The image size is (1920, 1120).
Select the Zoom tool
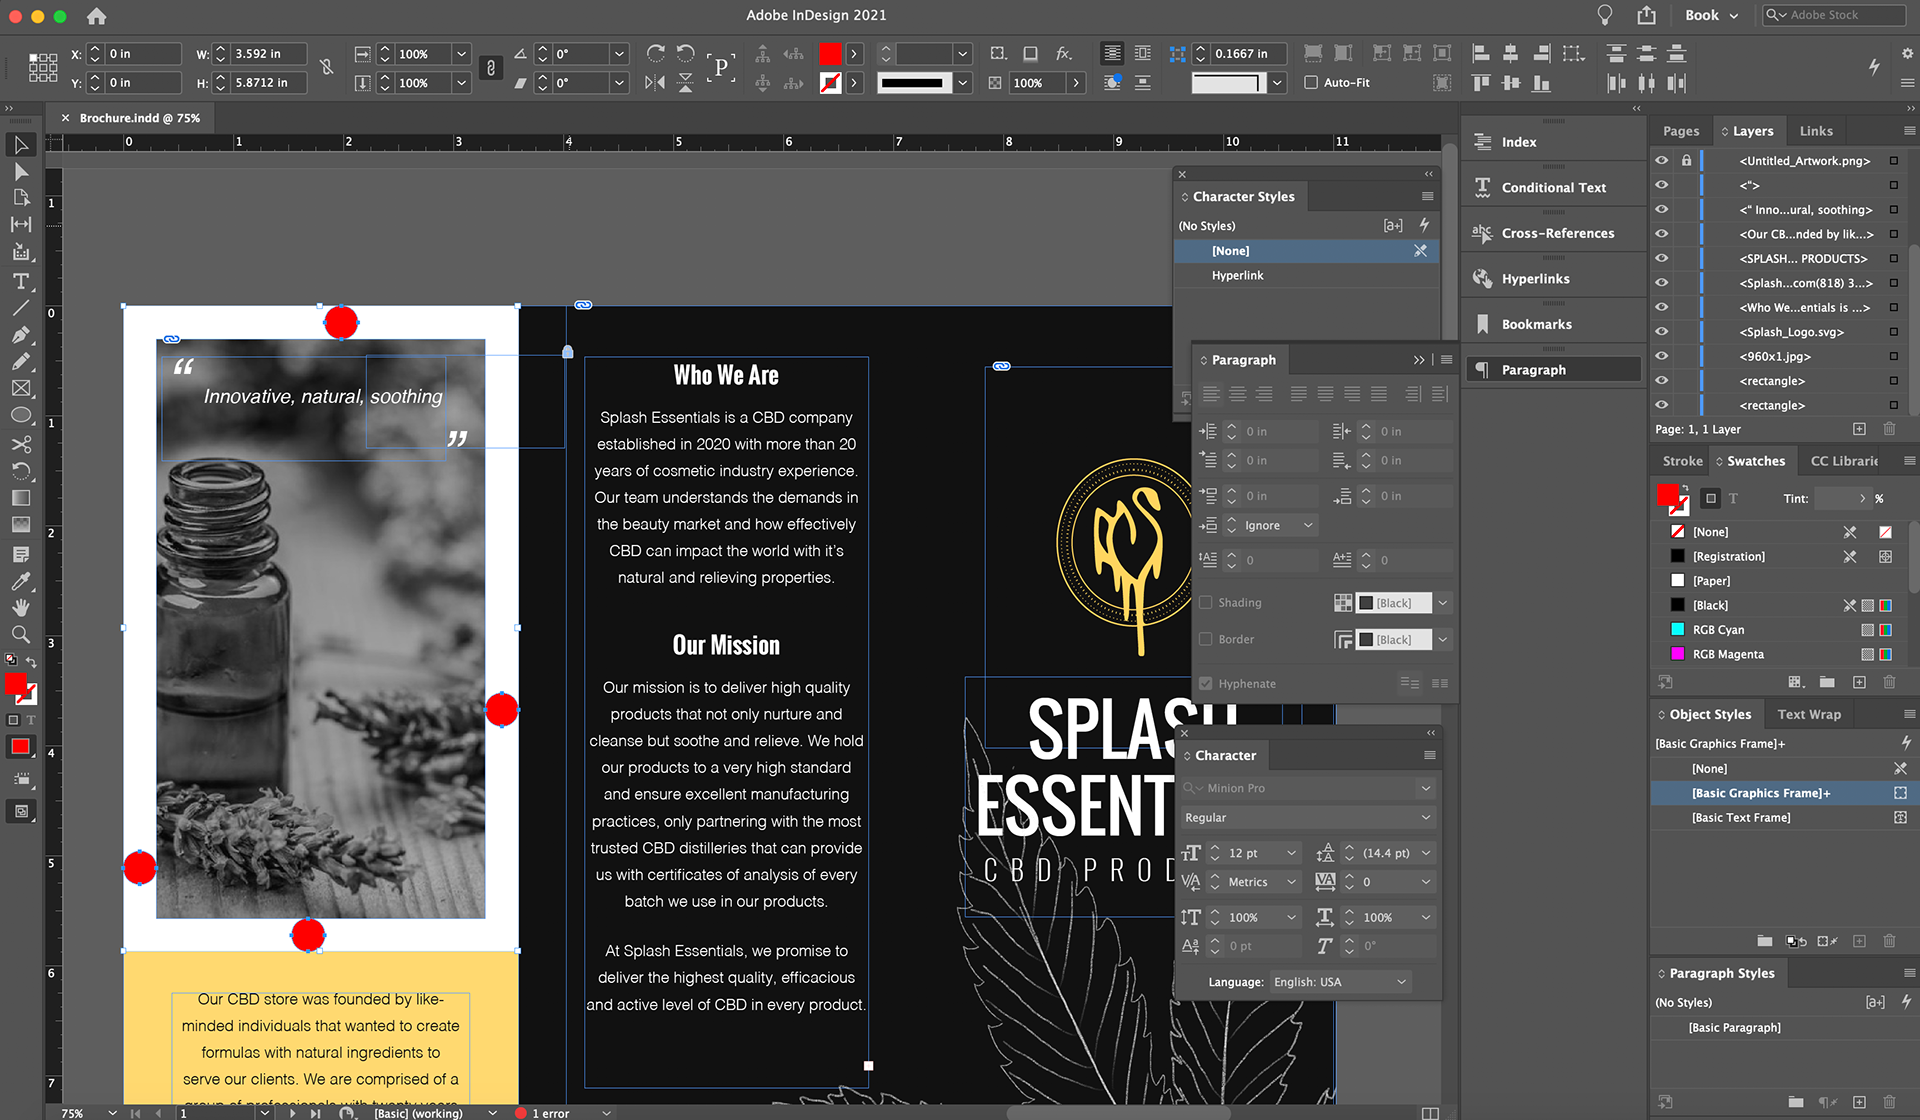(x=20, y=635)
